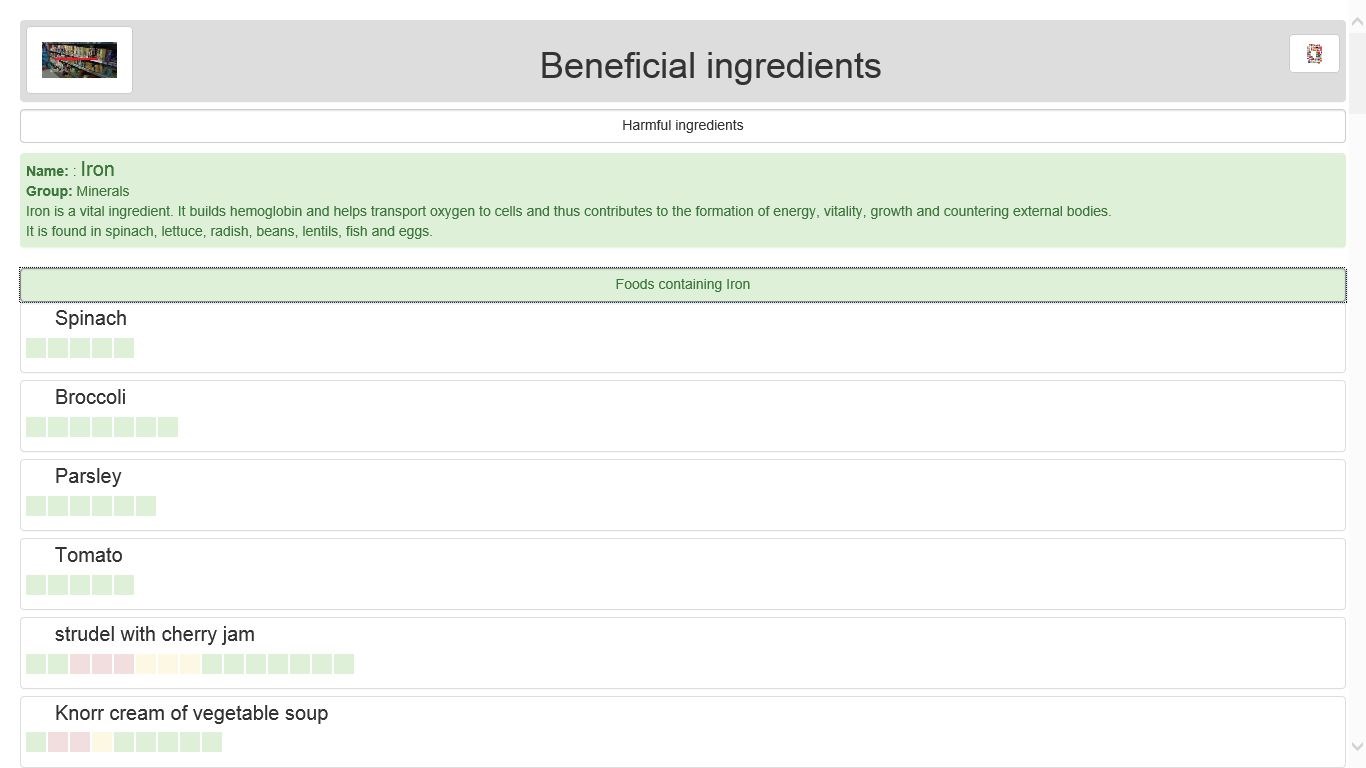Viewport: 1366px width, 768px height.
Task: Click first pink square under Knorr soup
Action: click(58, 742)
